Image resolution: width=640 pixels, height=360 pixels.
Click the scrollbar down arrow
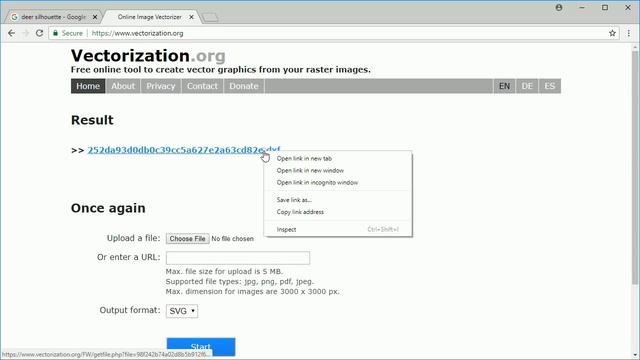coord(635,356)
